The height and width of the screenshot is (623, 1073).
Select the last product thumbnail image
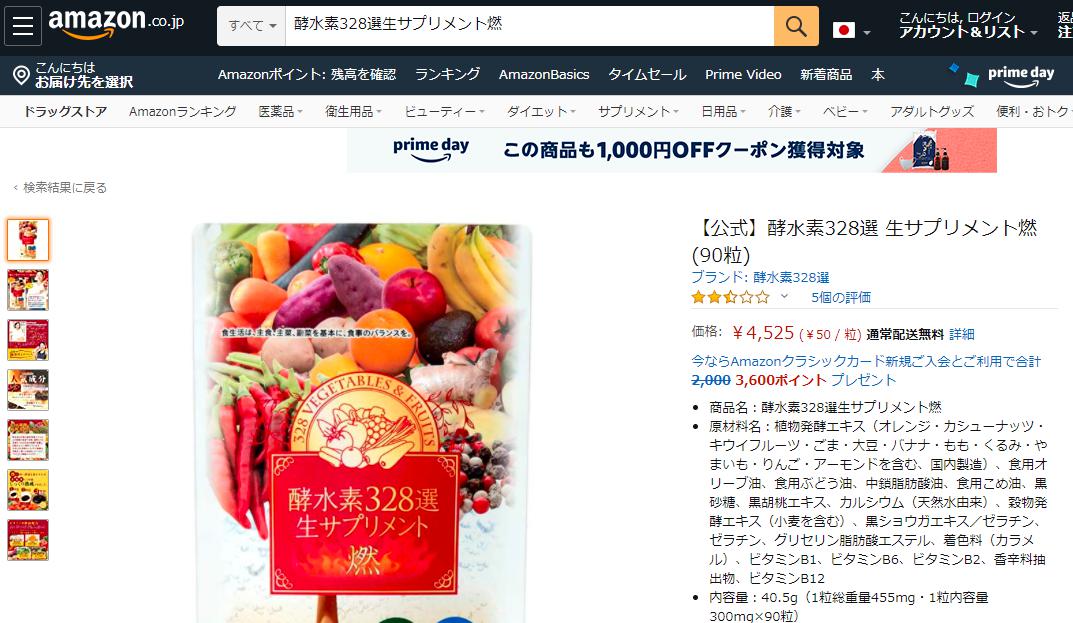point(28,540)
